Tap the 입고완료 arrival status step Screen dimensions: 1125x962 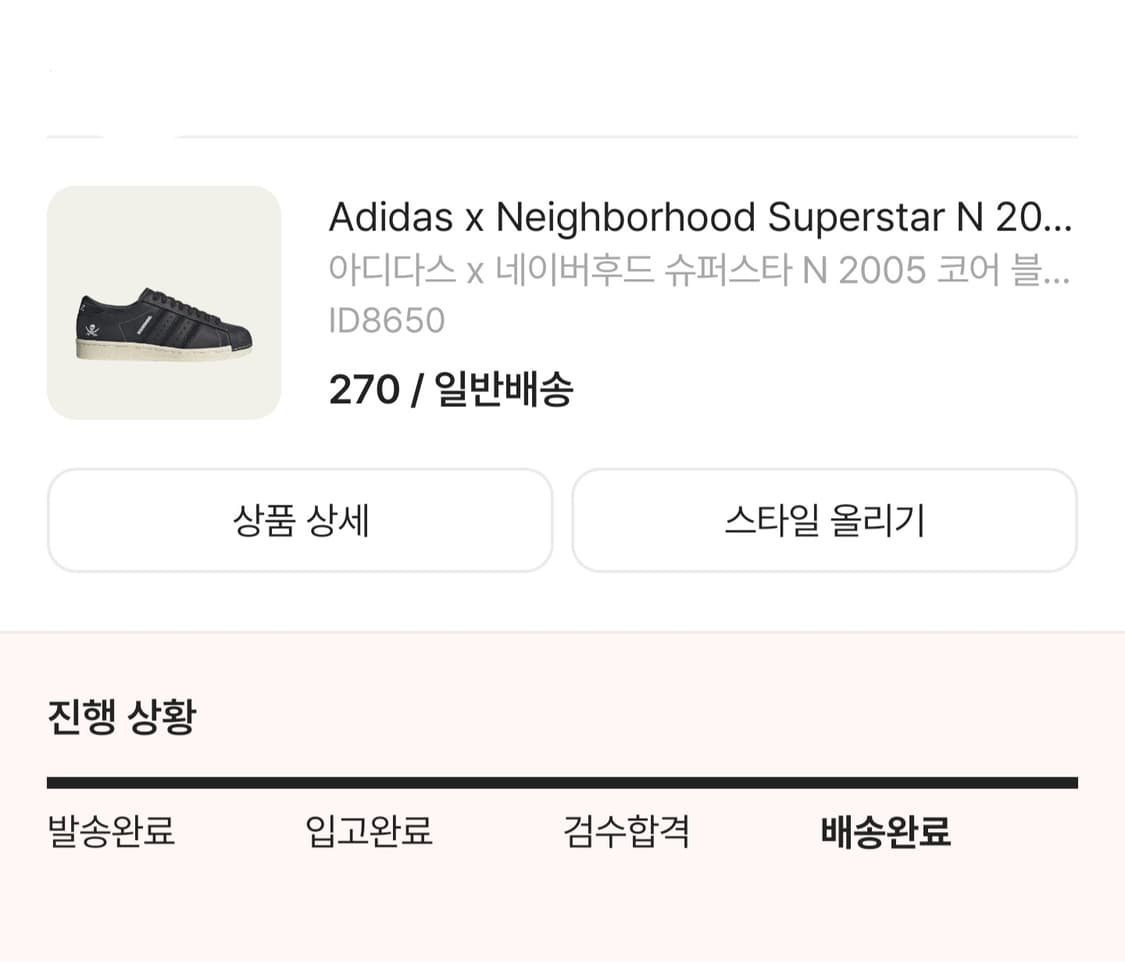(369, 832)
